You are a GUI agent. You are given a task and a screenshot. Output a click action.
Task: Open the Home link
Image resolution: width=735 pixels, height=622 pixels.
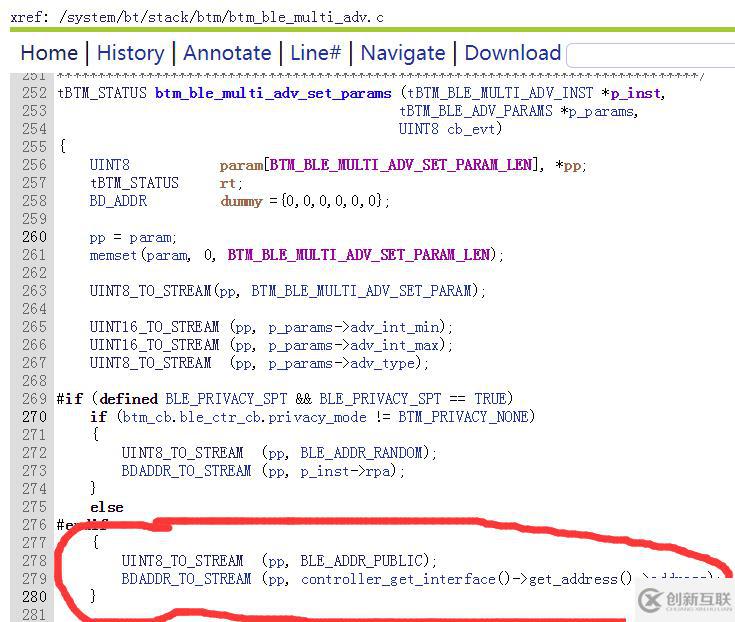pyautogui.click(x=49, y=53)
